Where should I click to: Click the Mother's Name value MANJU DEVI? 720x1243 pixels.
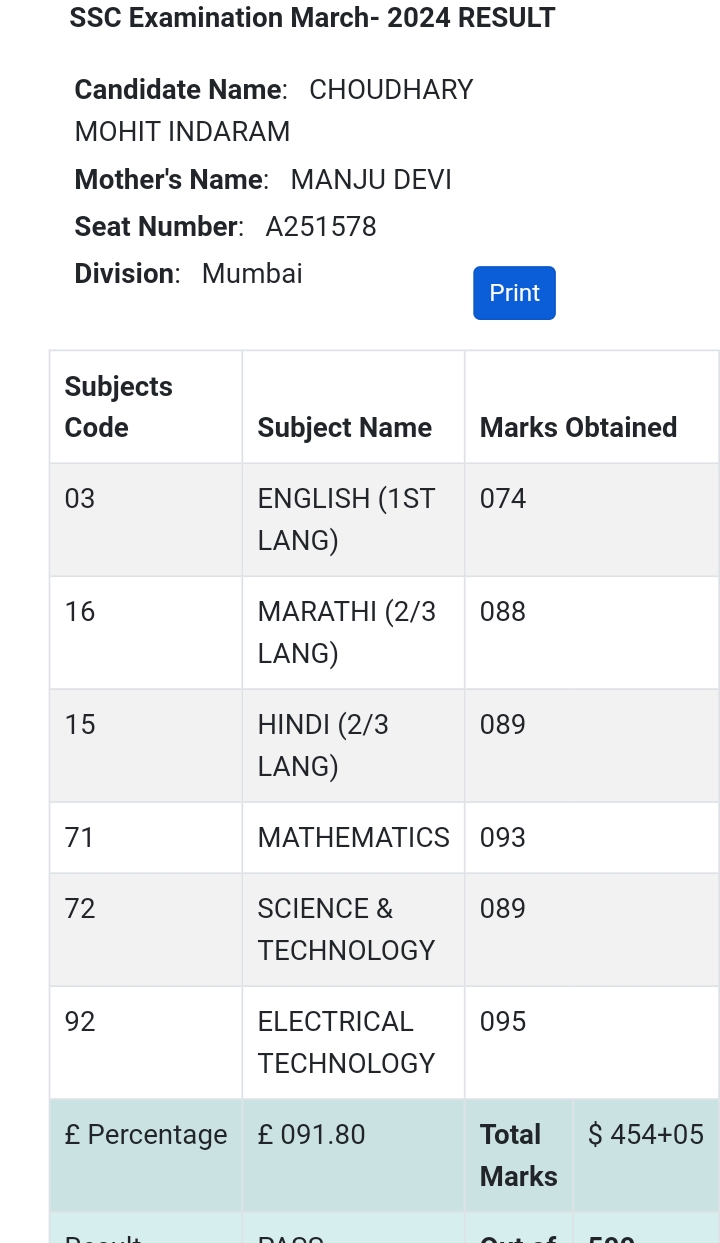(371, 180)
